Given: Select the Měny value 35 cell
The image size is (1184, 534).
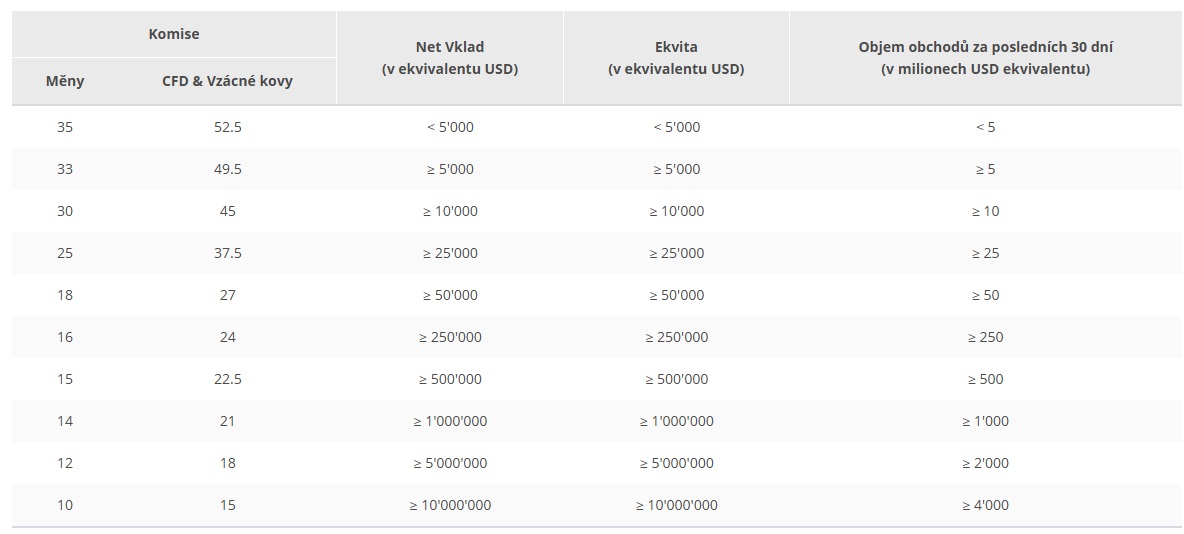Looking at the screenshot, I should (65, 127).
